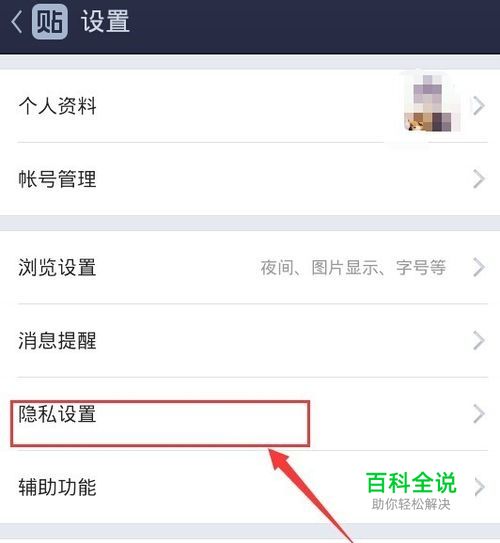Tap the 夜间、图片显示、字号等 hint text

tap(353, 268)
